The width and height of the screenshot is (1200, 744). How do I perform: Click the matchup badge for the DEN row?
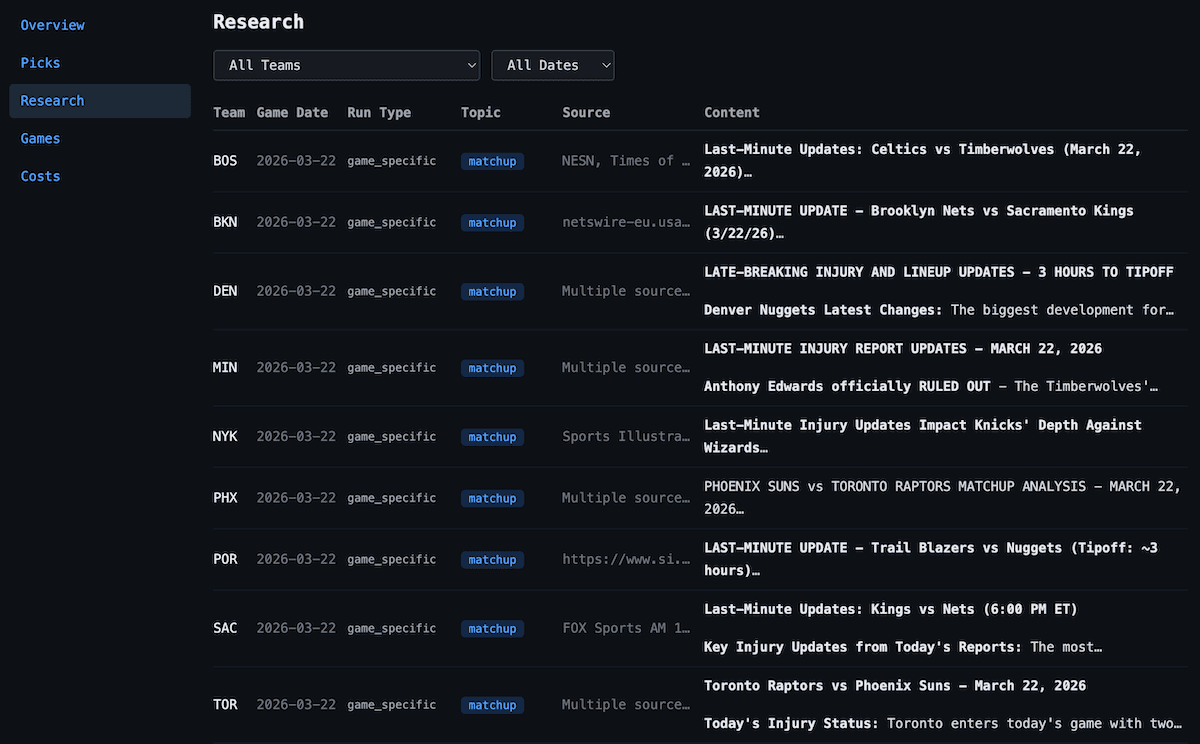coord(492,291)
